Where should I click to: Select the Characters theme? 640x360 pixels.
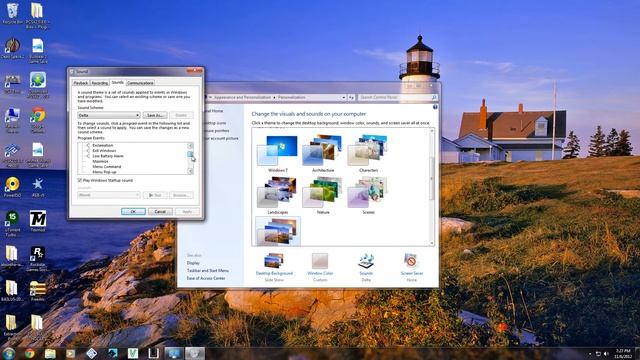[x=369, y=154]
